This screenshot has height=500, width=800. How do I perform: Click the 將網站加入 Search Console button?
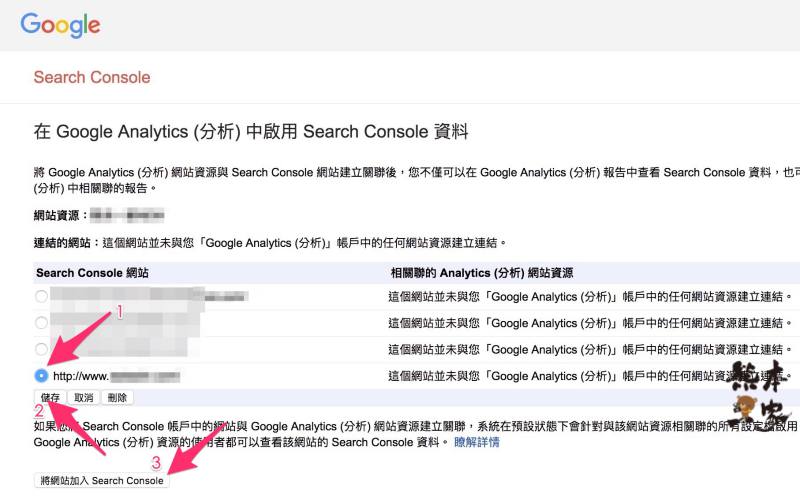click(x=102, y=481)
